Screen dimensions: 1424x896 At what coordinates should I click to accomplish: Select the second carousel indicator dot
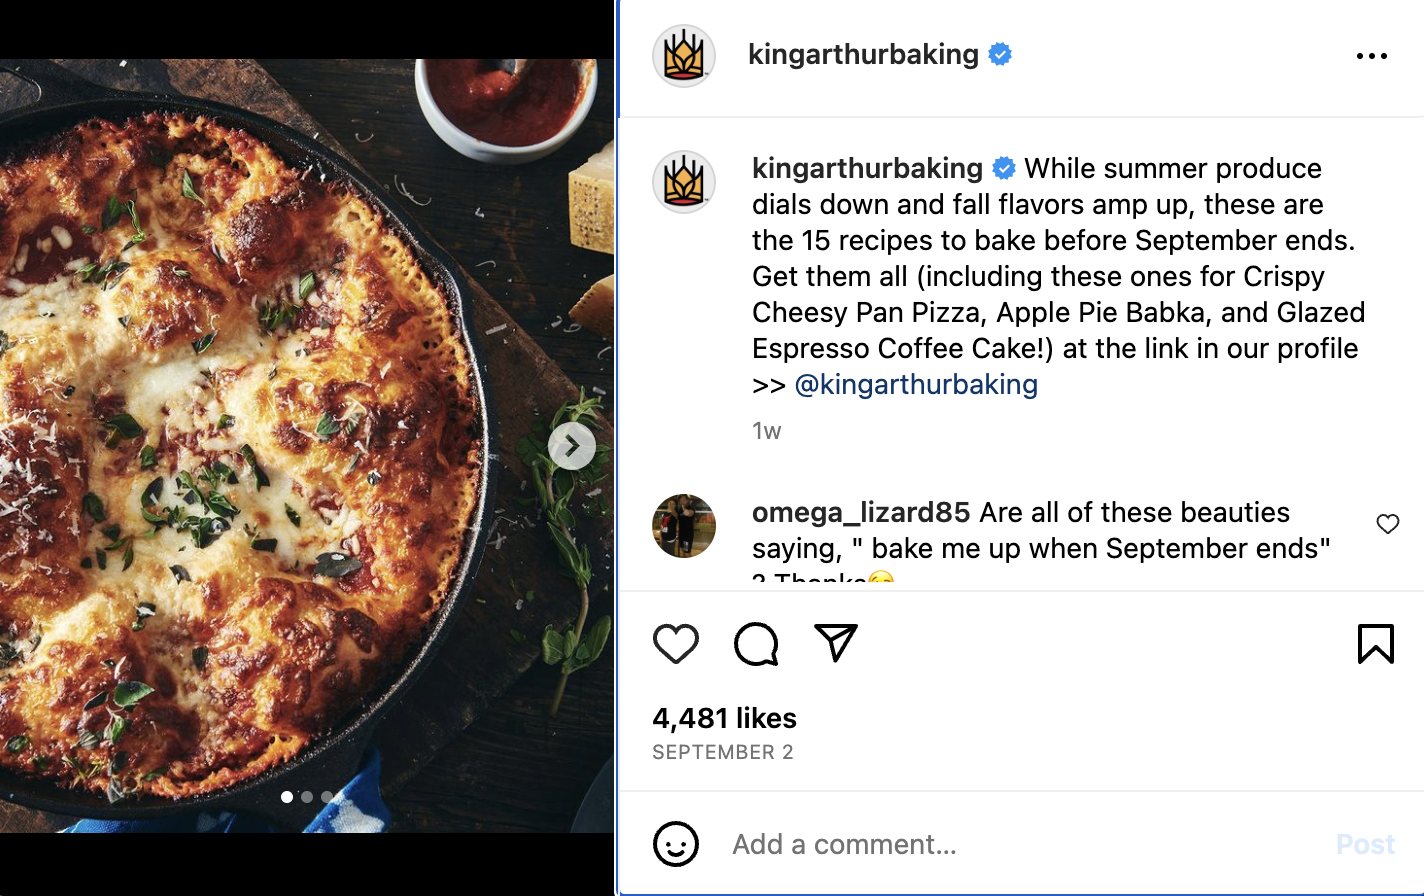pyautogui.click(x=307, y=797)
